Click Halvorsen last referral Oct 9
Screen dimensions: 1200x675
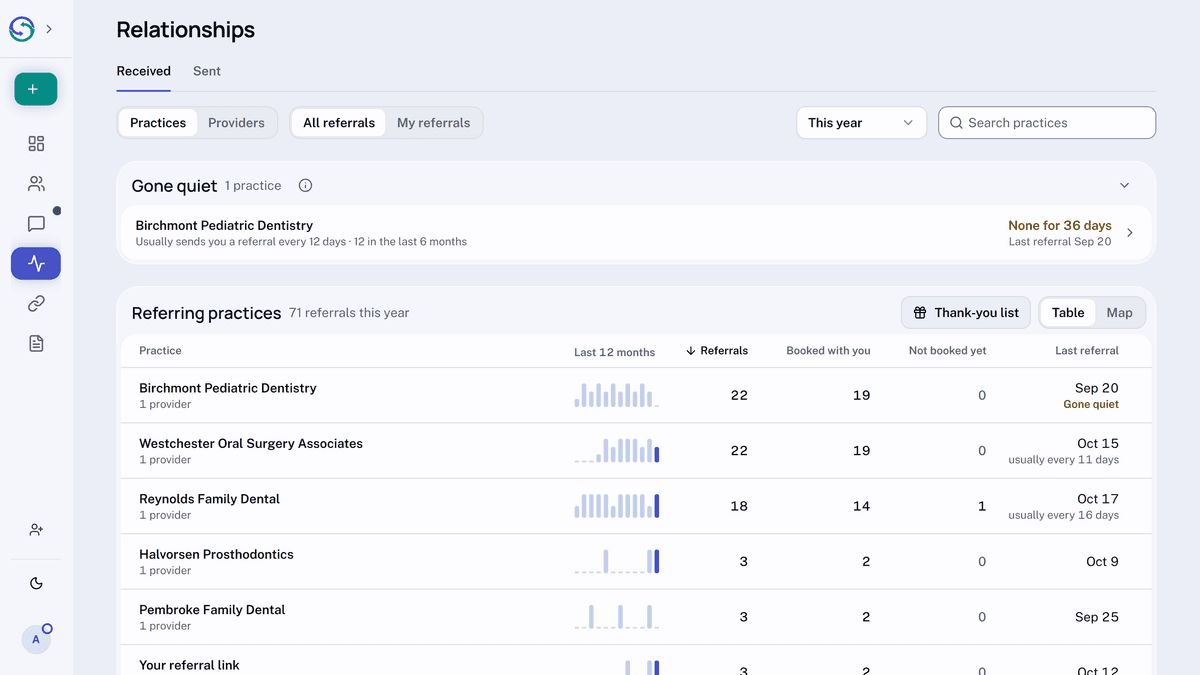point(1102,562)
